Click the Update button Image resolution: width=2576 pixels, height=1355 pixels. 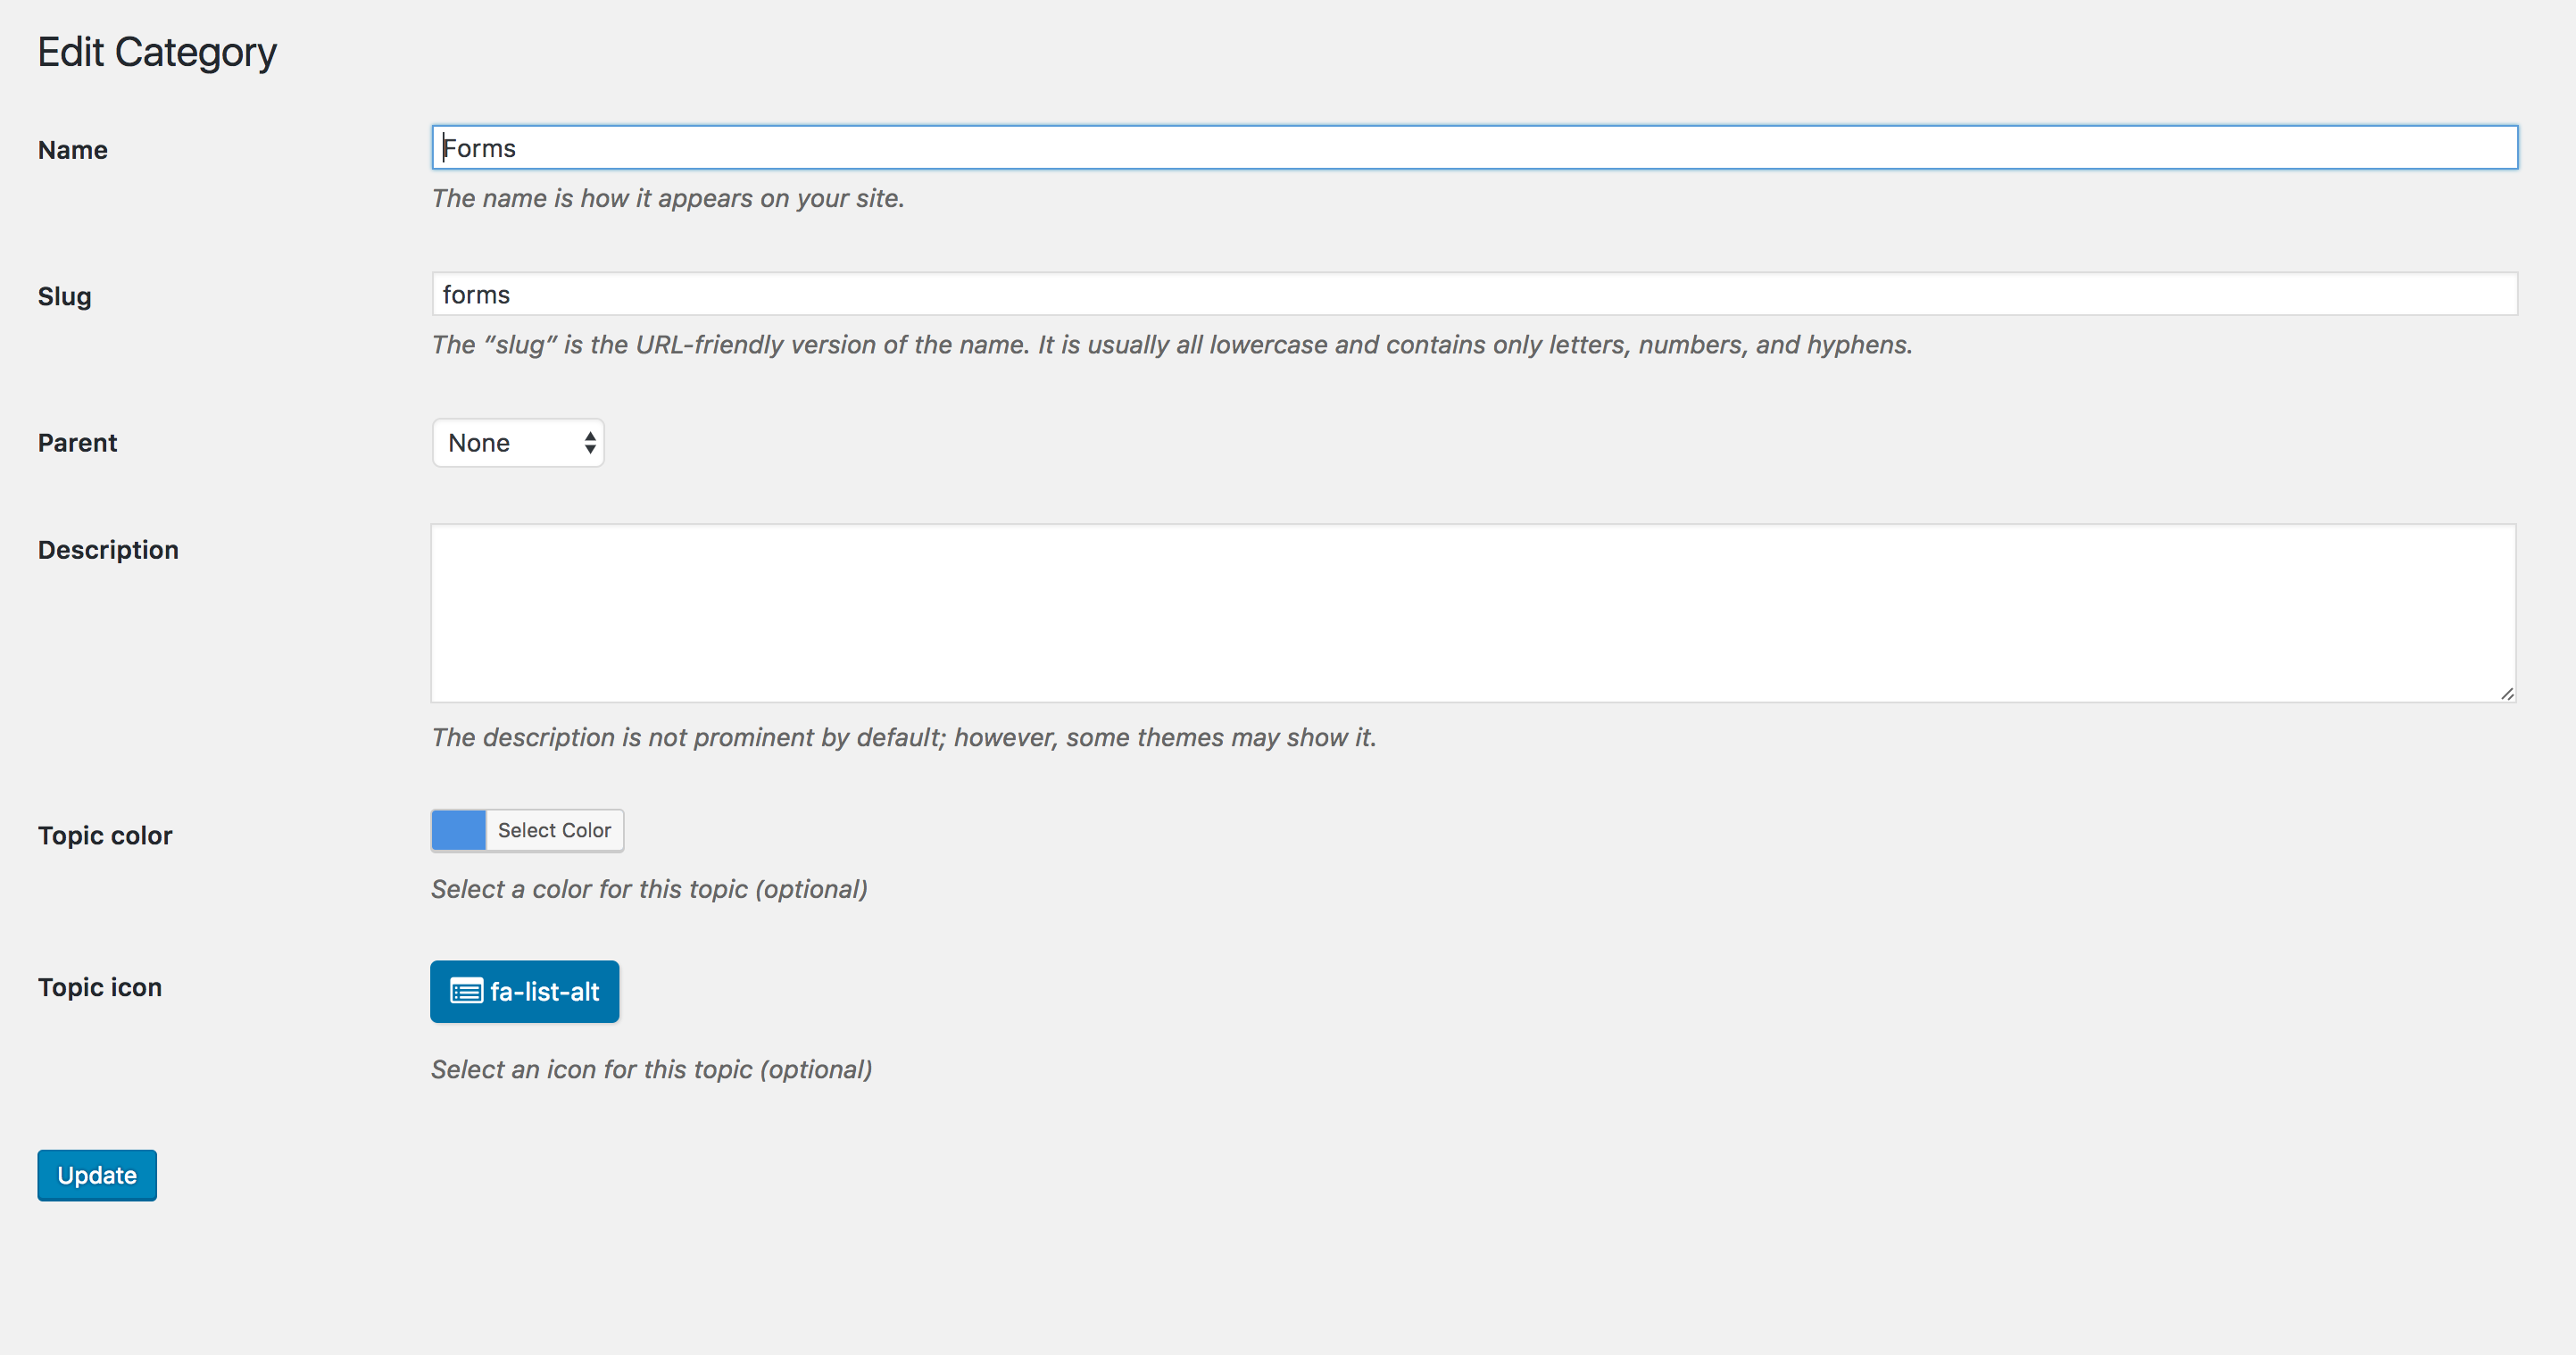pyautogui.click(x=97, y=1175)
